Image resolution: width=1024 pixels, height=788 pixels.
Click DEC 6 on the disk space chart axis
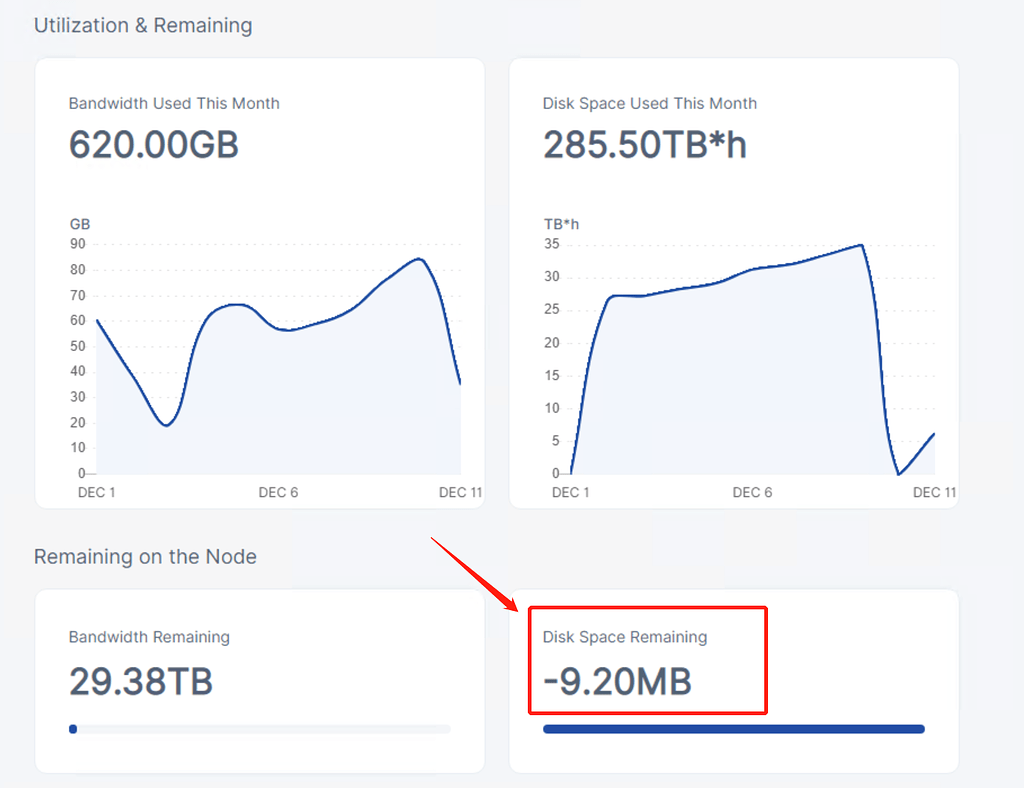pos(752,492)
